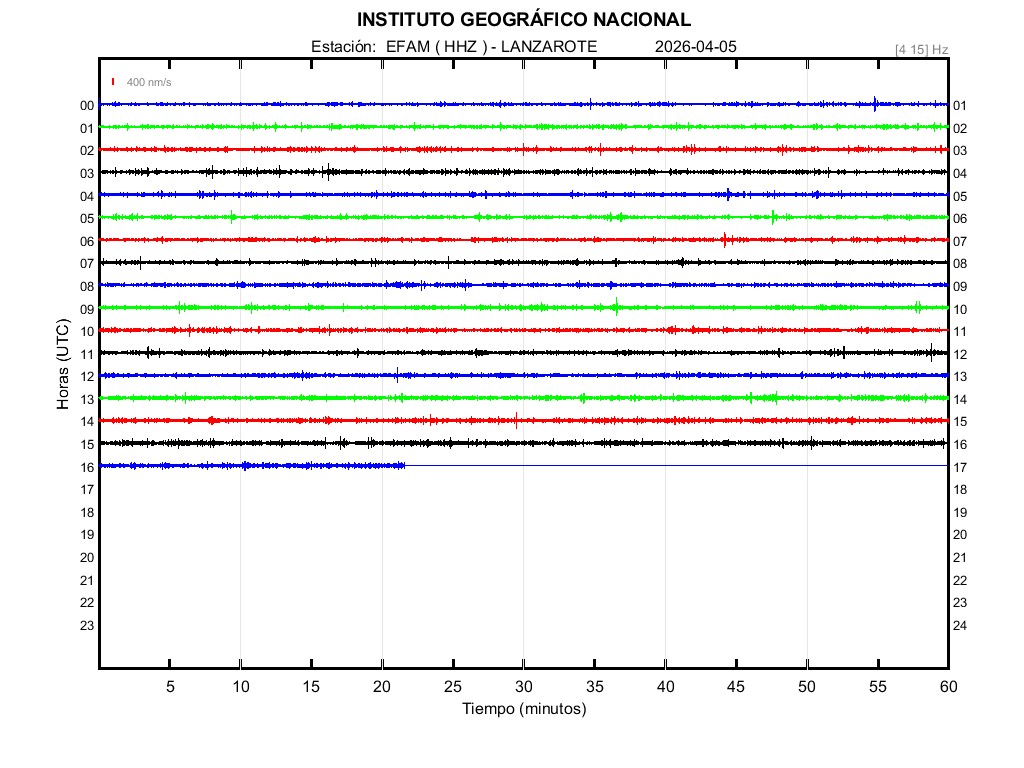Click left-axis hour label 16
Image resolution: width=1024 pixels, height=768 pixels.
coord(87,467)
